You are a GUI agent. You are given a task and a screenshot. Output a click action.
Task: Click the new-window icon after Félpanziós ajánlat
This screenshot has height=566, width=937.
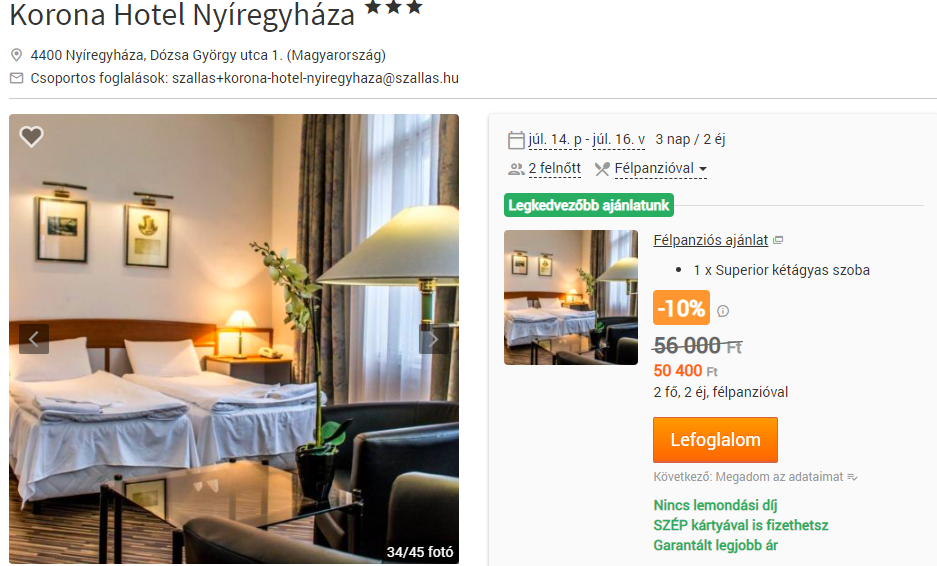pyautogui.click(x=778, y=240)
